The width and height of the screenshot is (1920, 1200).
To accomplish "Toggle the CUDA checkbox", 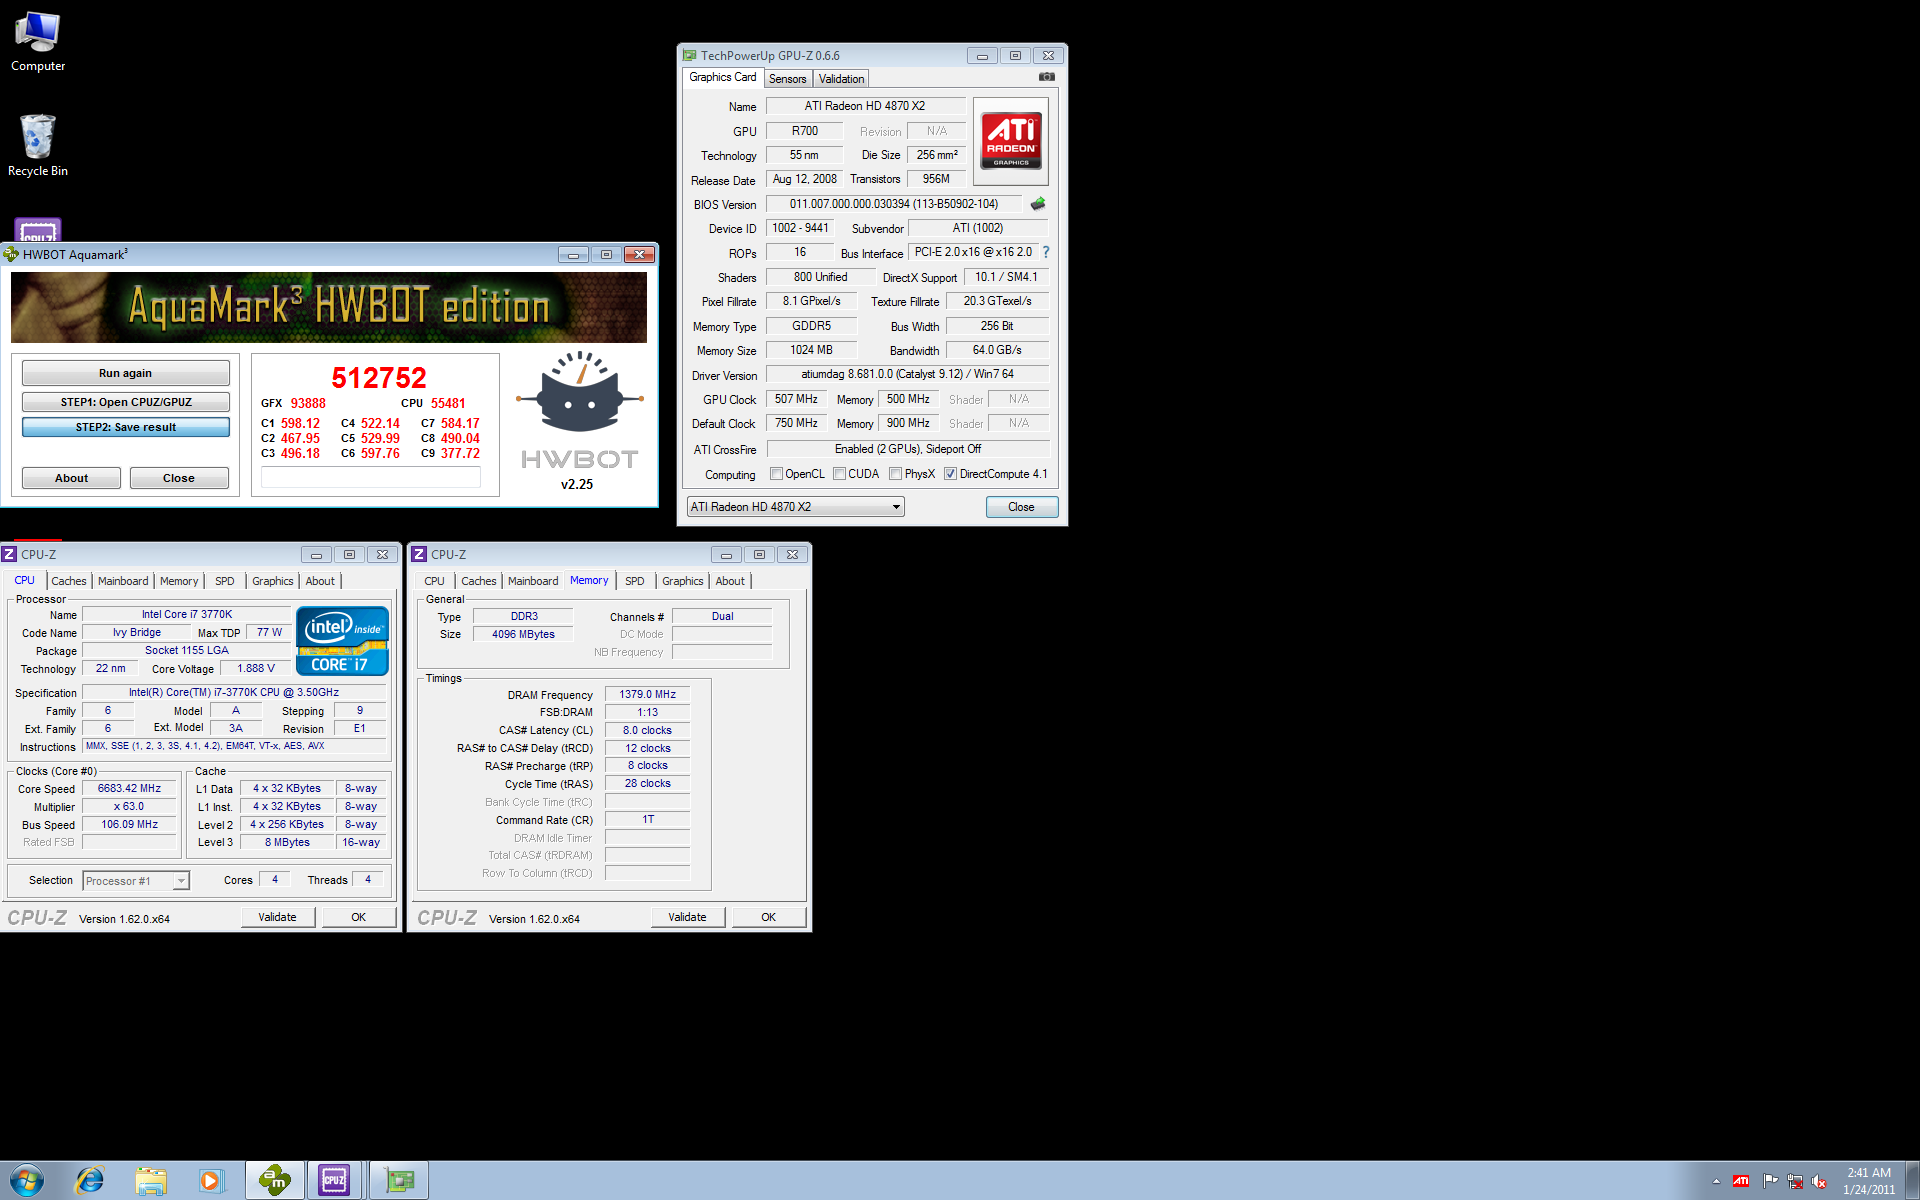I will click(840, 474).
